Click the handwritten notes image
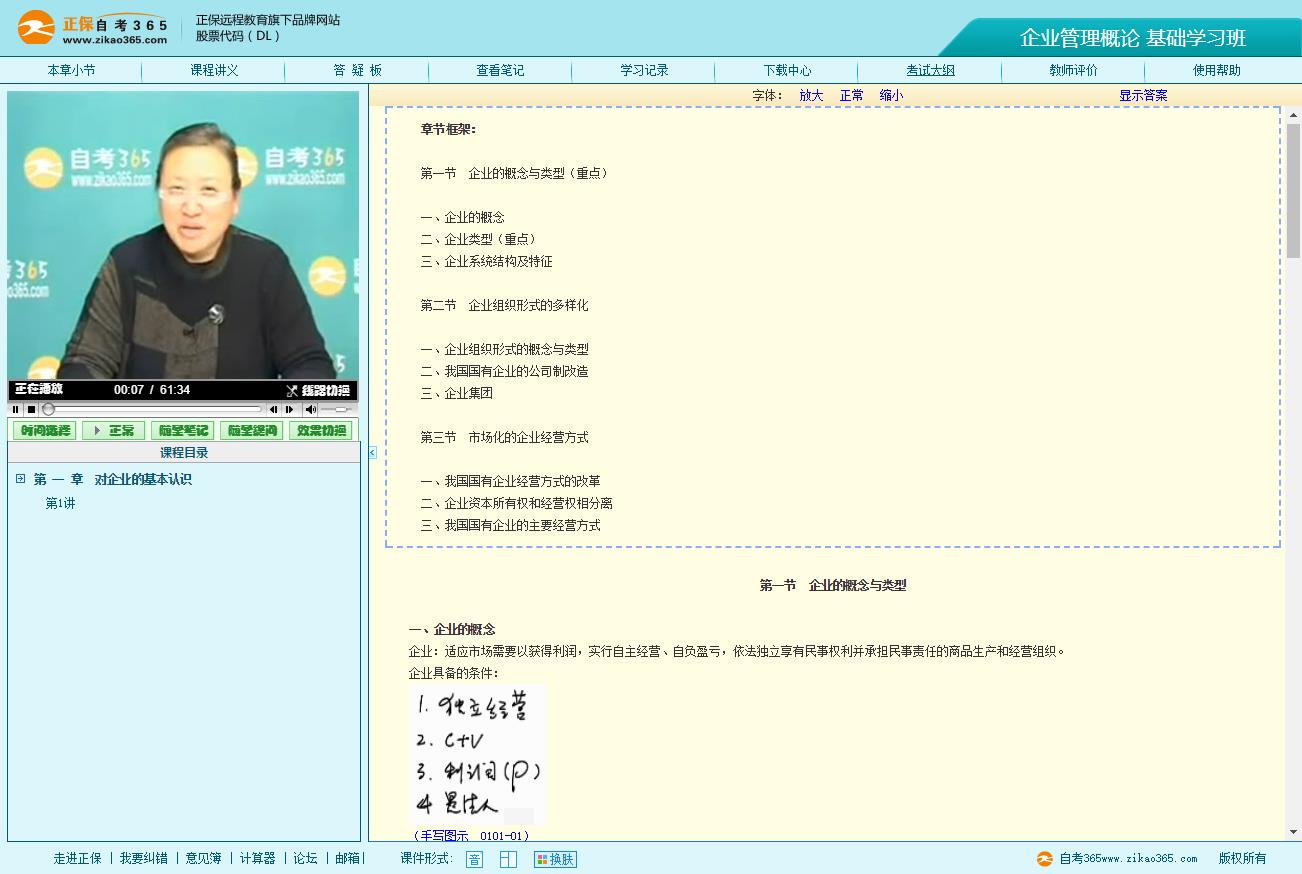Image resolution: width=1302 pixels, height=874 pixels. (x=478, y=755)
